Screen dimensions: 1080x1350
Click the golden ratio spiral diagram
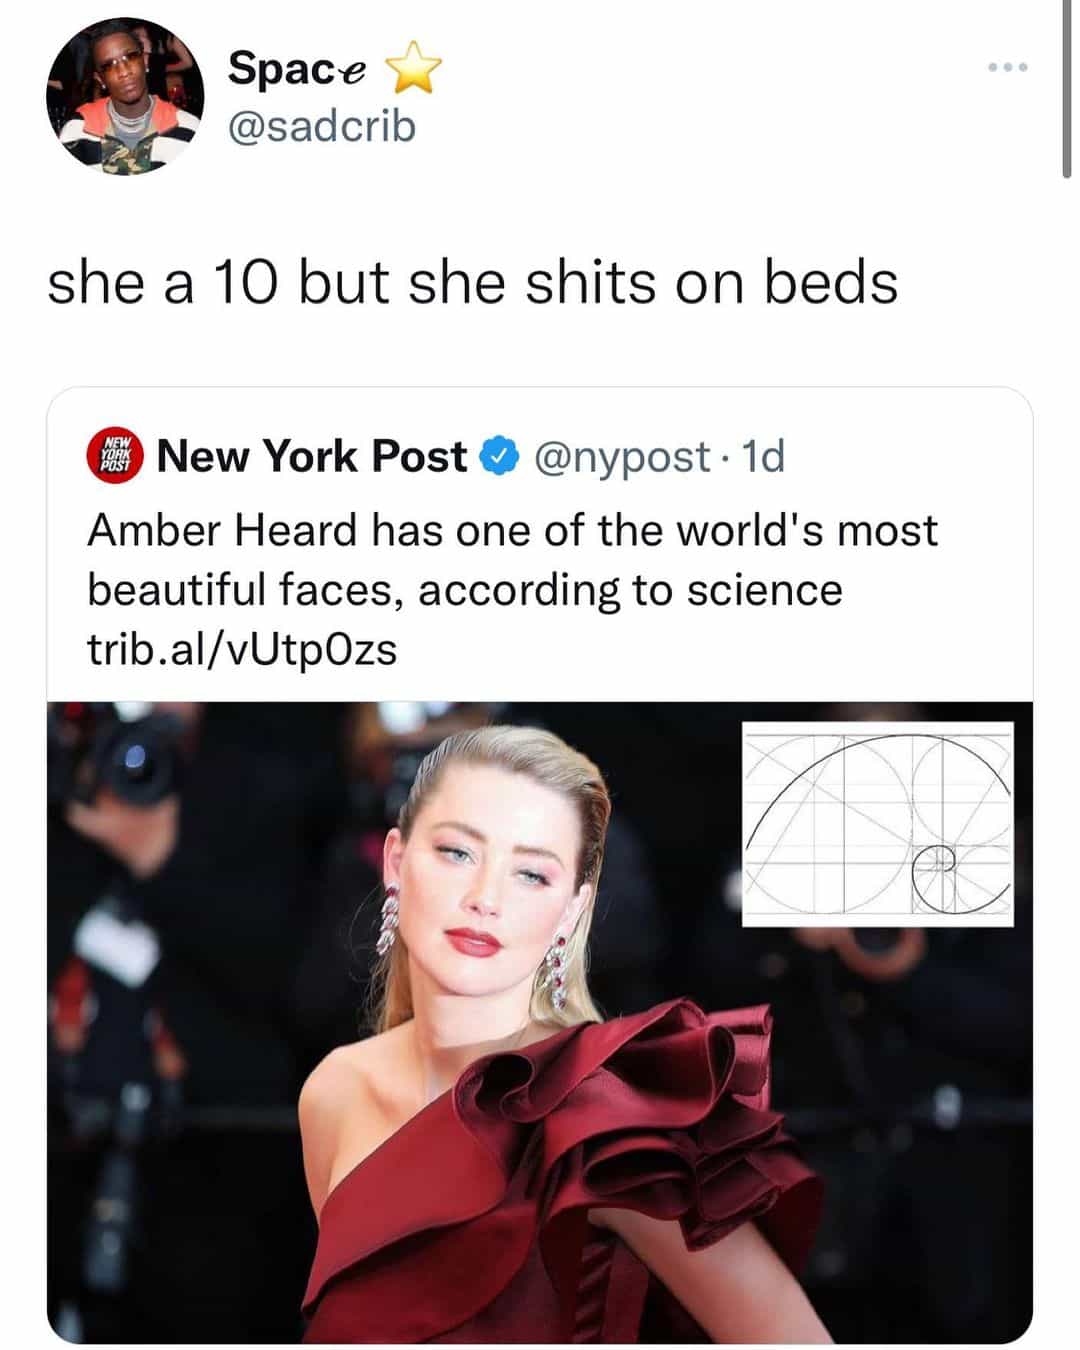tap(877, 822)
